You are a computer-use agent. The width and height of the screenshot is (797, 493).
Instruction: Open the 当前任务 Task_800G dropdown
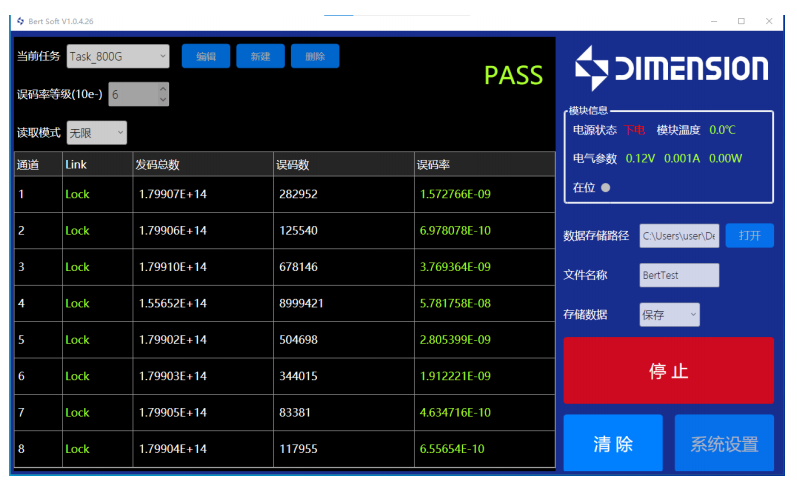click(118, 56)
